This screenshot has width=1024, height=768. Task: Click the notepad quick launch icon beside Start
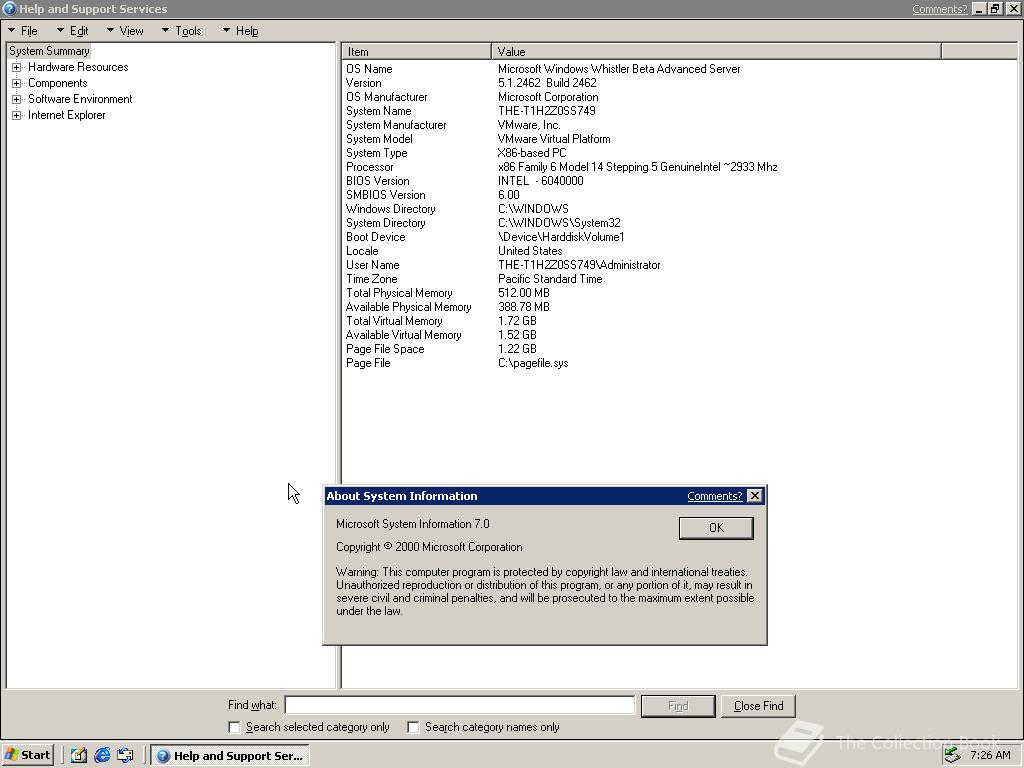tap(78, 756)
